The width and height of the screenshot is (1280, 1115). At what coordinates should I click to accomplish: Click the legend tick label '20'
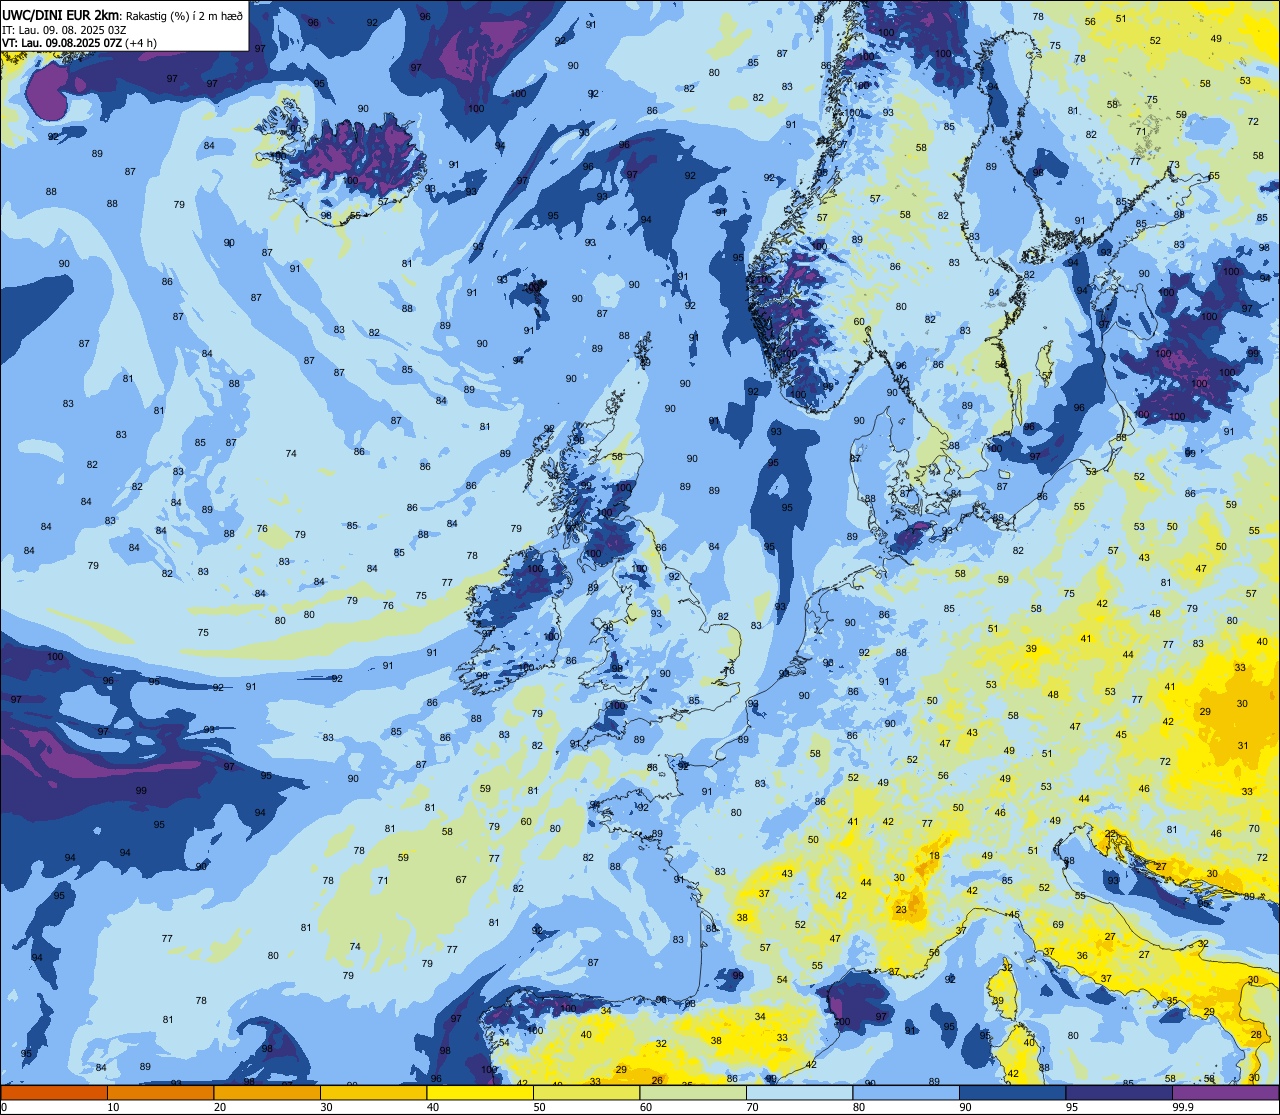pyautogui.click(x=220, y=1107)
